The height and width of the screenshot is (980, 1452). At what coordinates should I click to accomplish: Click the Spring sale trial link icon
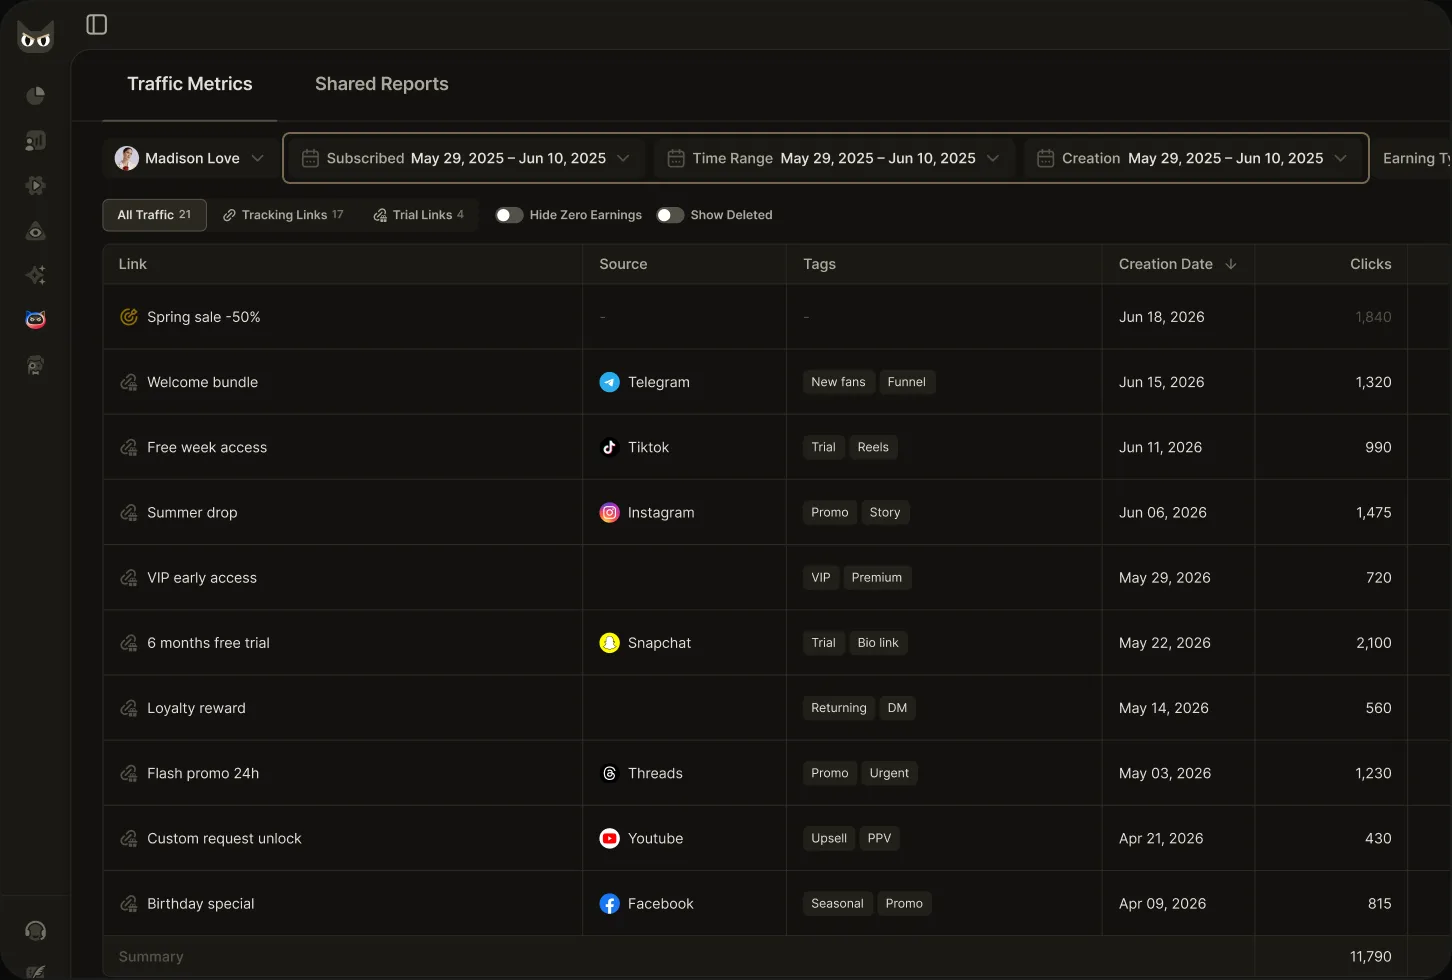(x=129, y=317)
